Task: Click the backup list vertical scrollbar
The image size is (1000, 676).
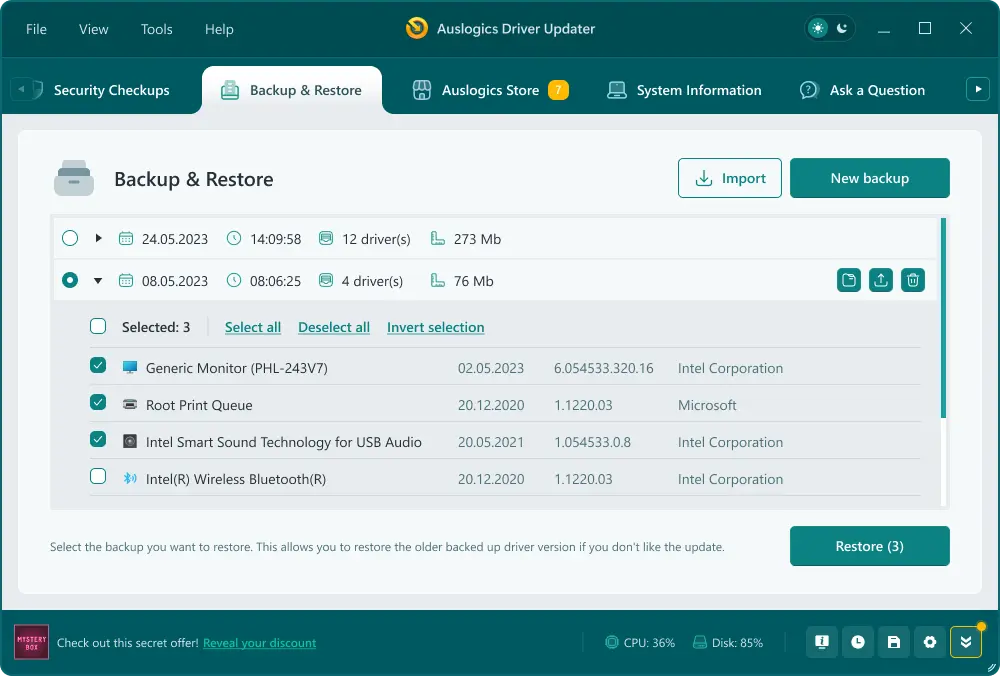Action: click(942, 320)
